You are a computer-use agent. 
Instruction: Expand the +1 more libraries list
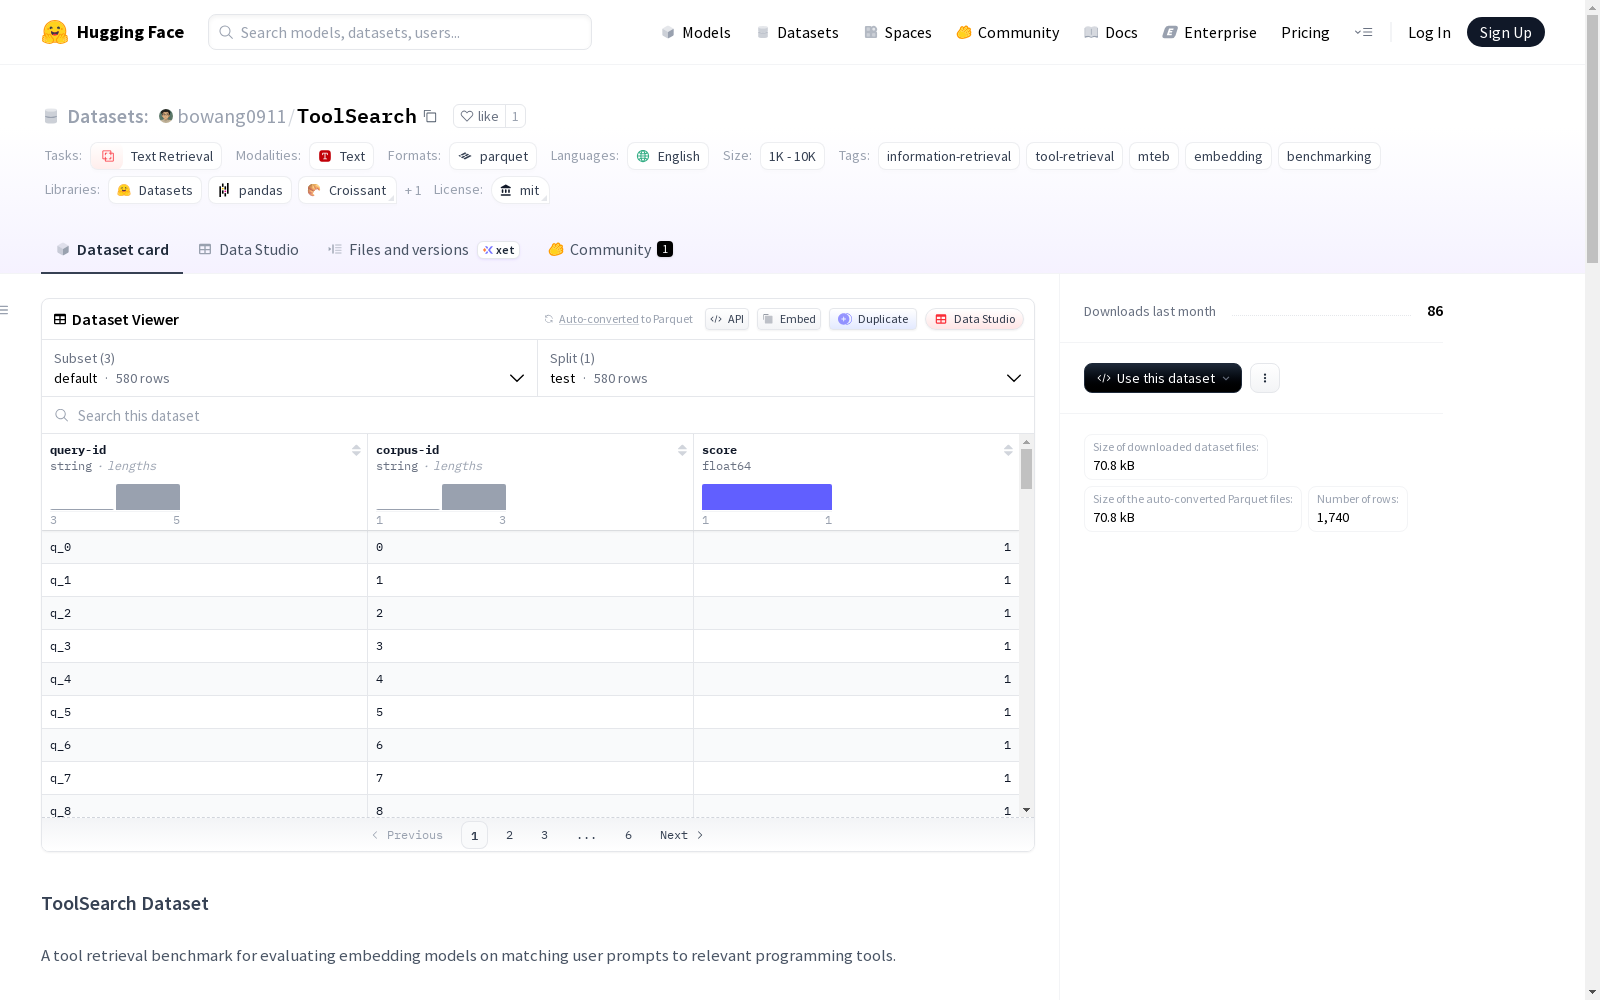click(413, 190)
